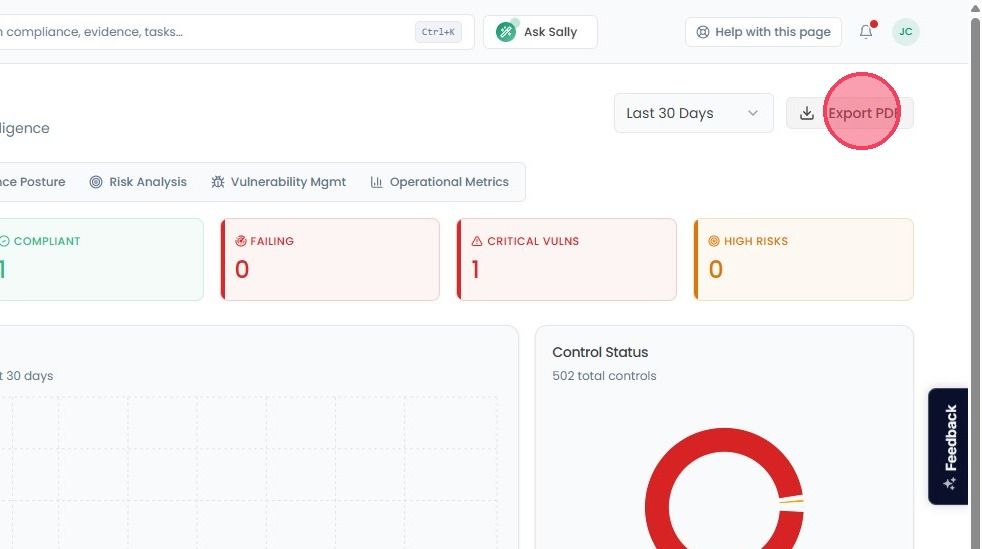Click the download icon beside Export PDF
Viewport: 982px width, 549px height.
[807, 113]
